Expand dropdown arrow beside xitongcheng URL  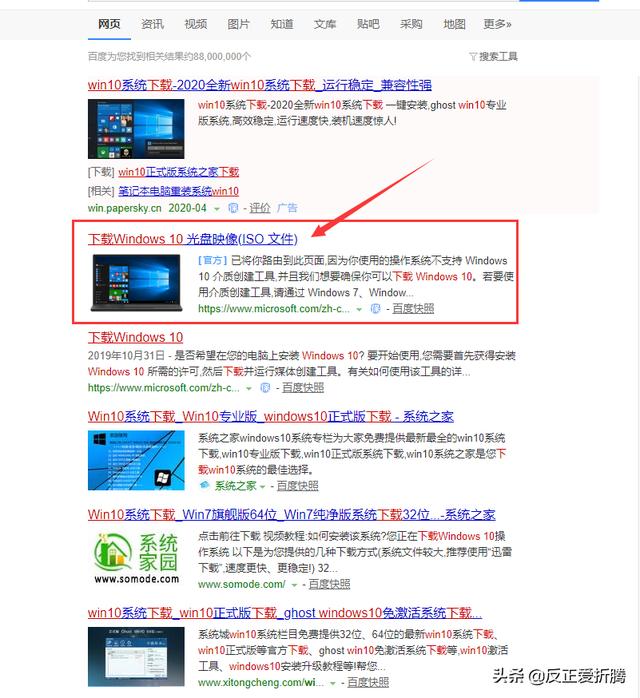[x=332, y=683]
